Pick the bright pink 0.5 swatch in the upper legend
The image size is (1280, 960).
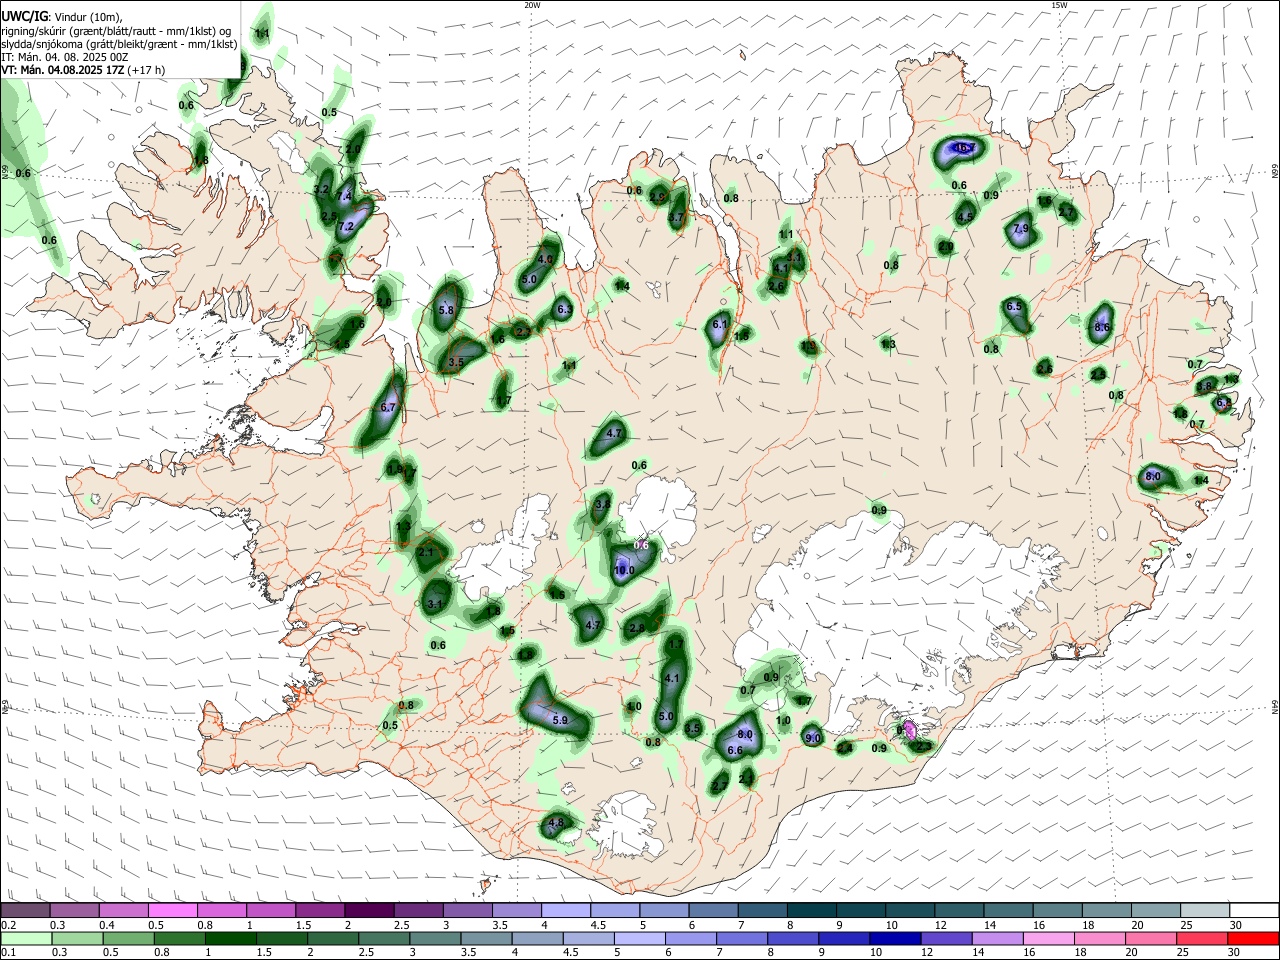(174, 911)
